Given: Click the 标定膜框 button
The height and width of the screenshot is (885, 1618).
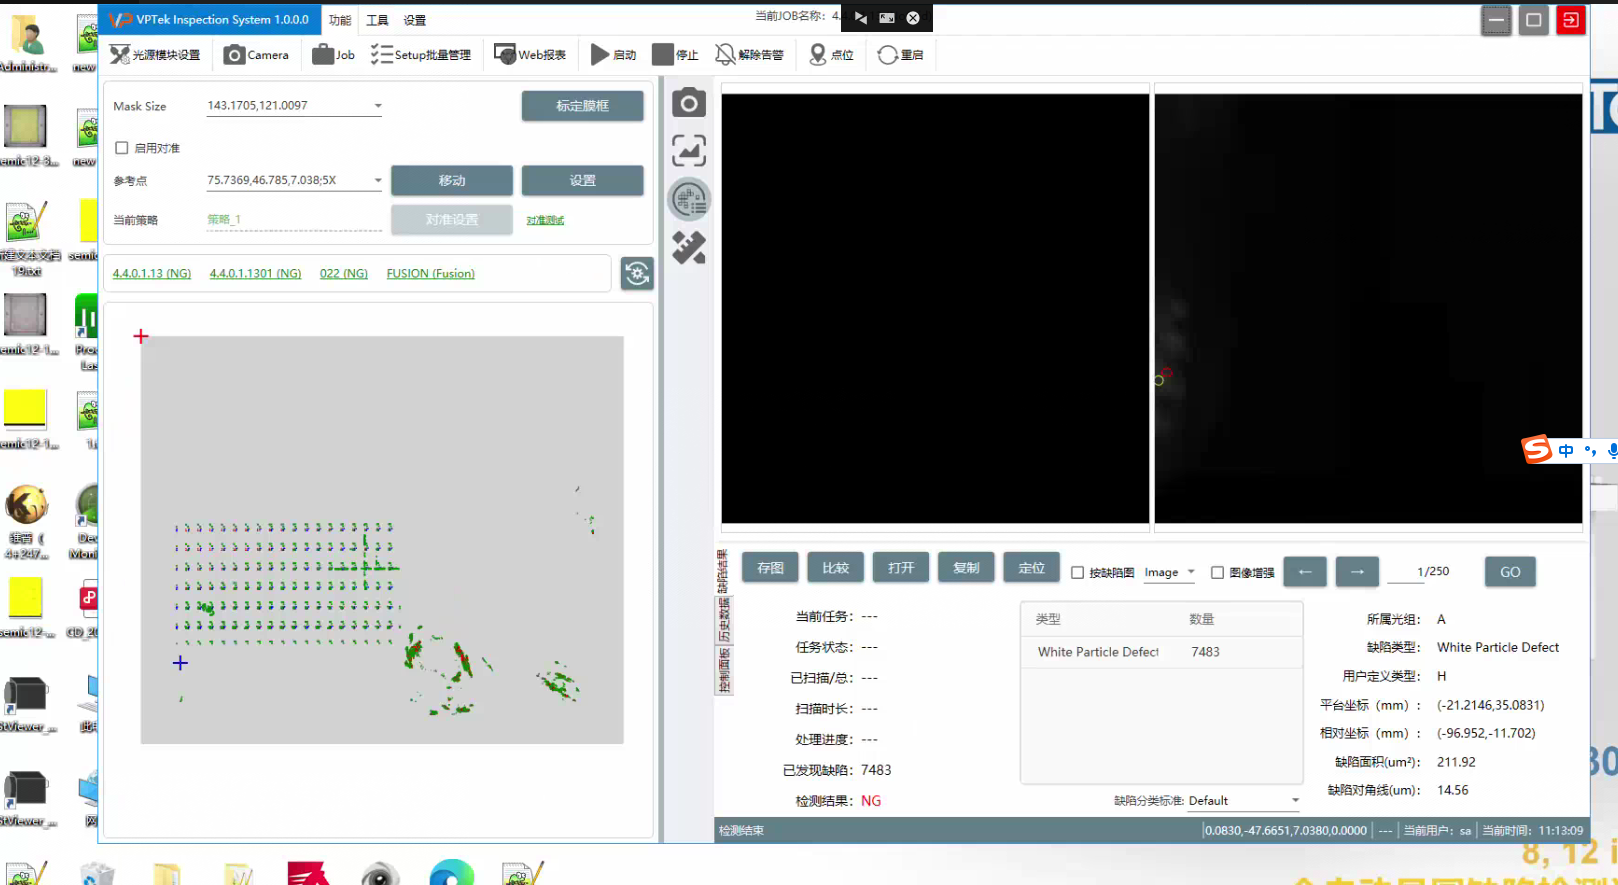Looking at the screenshot, I should [x=582, y=106].
